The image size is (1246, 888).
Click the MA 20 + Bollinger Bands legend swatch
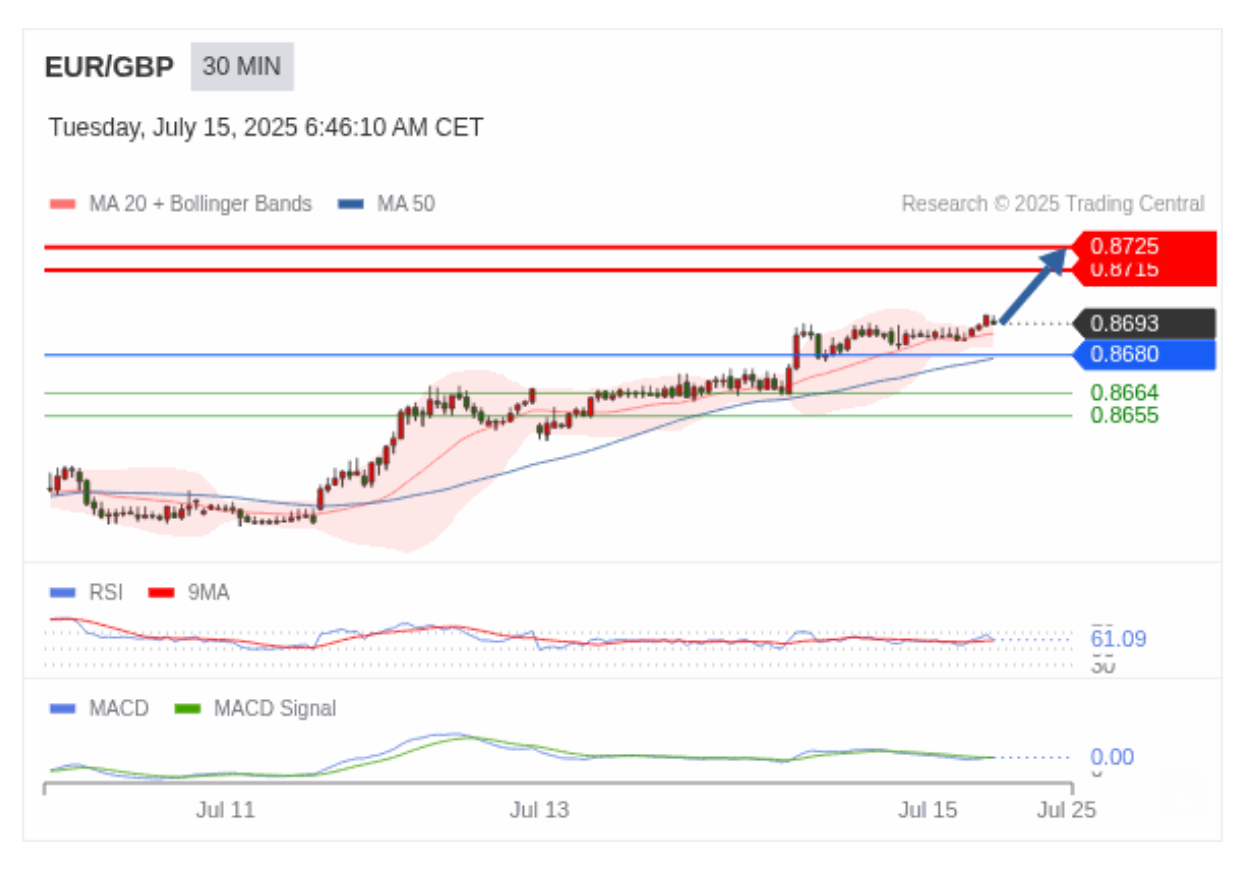click(x=62, y=204)
